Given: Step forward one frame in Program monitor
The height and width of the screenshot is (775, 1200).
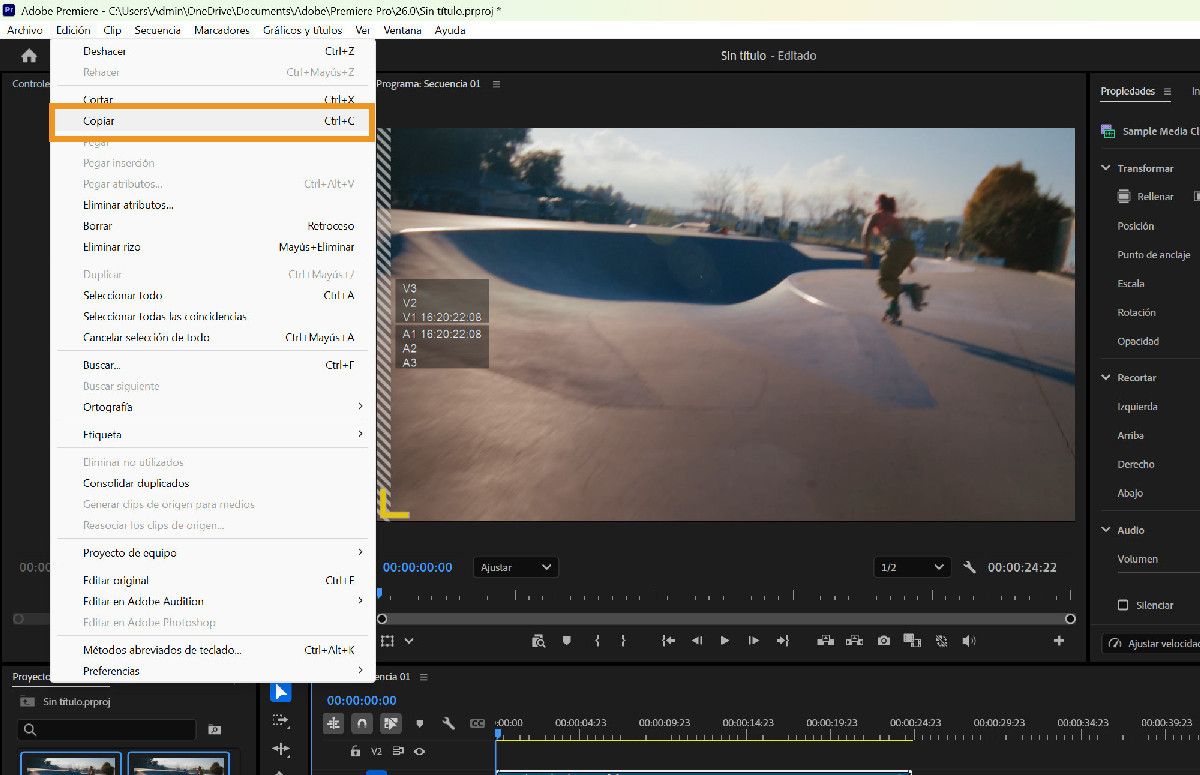Looking at the screenshot, I should pyautogui.click(x=754, y=641).
